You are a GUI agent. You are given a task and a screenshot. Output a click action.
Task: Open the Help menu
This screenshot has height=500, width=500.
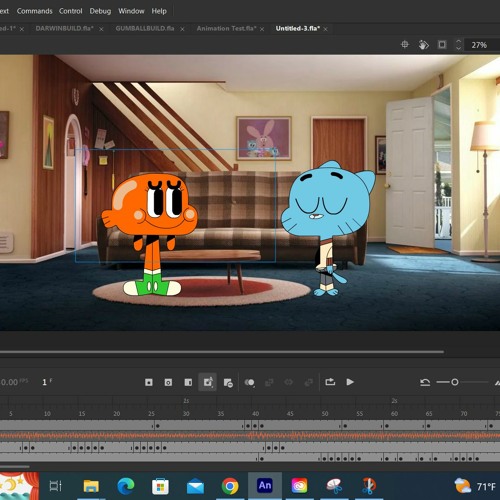point(159,11)
